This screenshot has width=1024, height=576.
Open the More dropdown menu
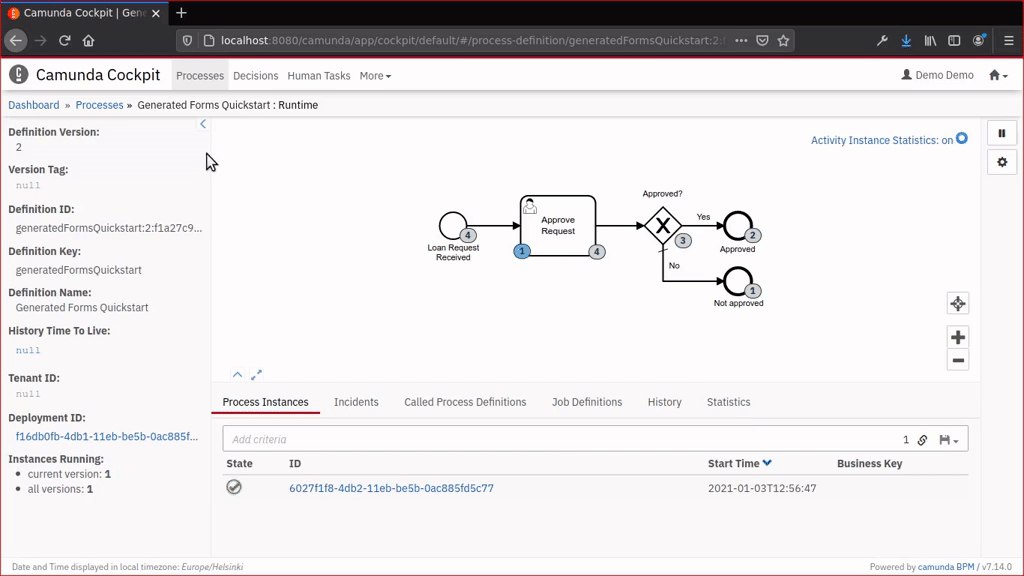pos(376,76)
